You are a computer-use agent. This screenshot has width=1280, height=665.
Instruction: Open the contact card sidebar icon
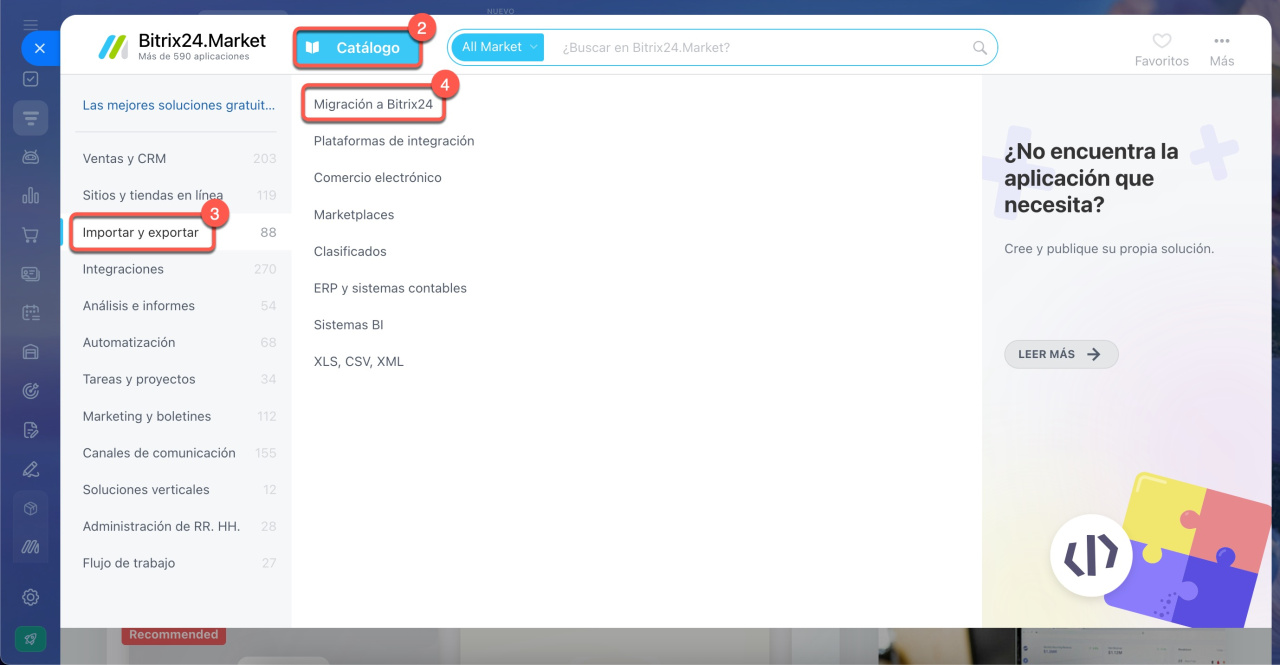[31, 274]
